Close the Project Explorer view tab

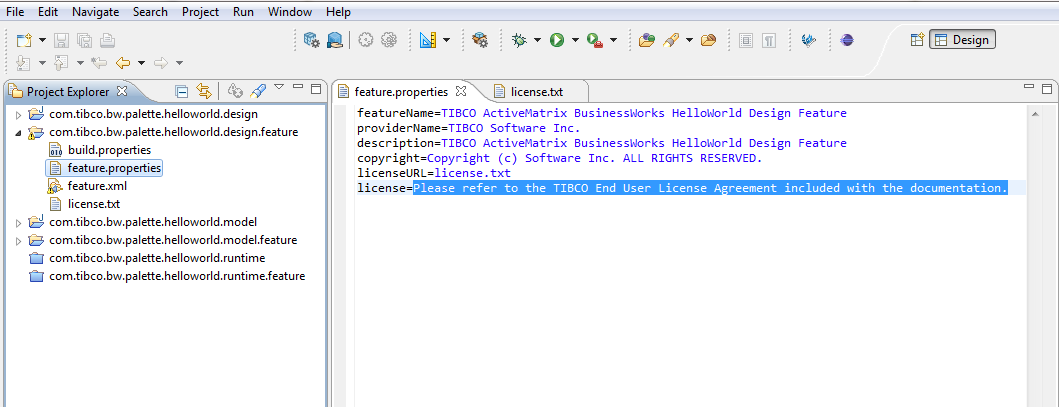(x=122, y=90)
